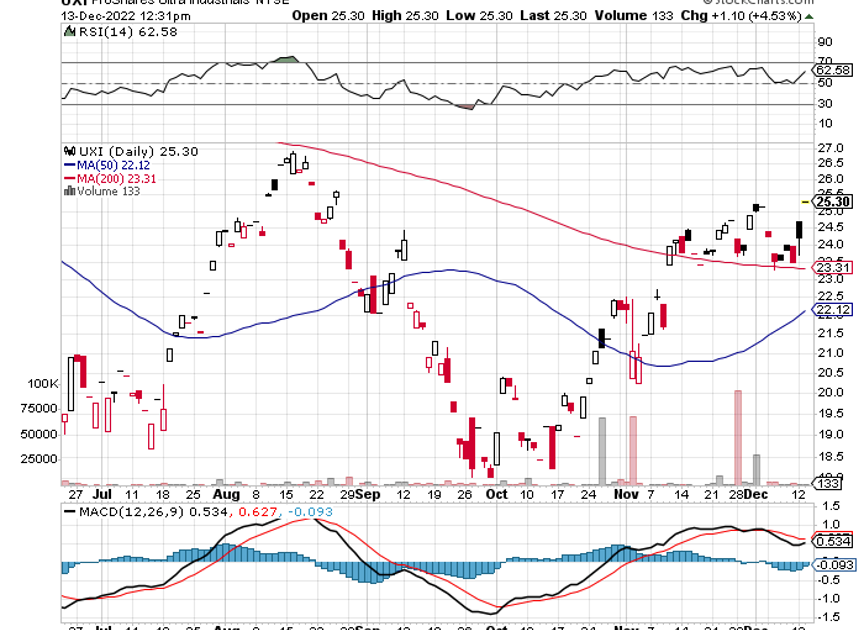Viewport: 864px width, 630px height.
Task: Click the red MA(200) legend swatch
Action: pyautogui.click(x=69, y=178)
